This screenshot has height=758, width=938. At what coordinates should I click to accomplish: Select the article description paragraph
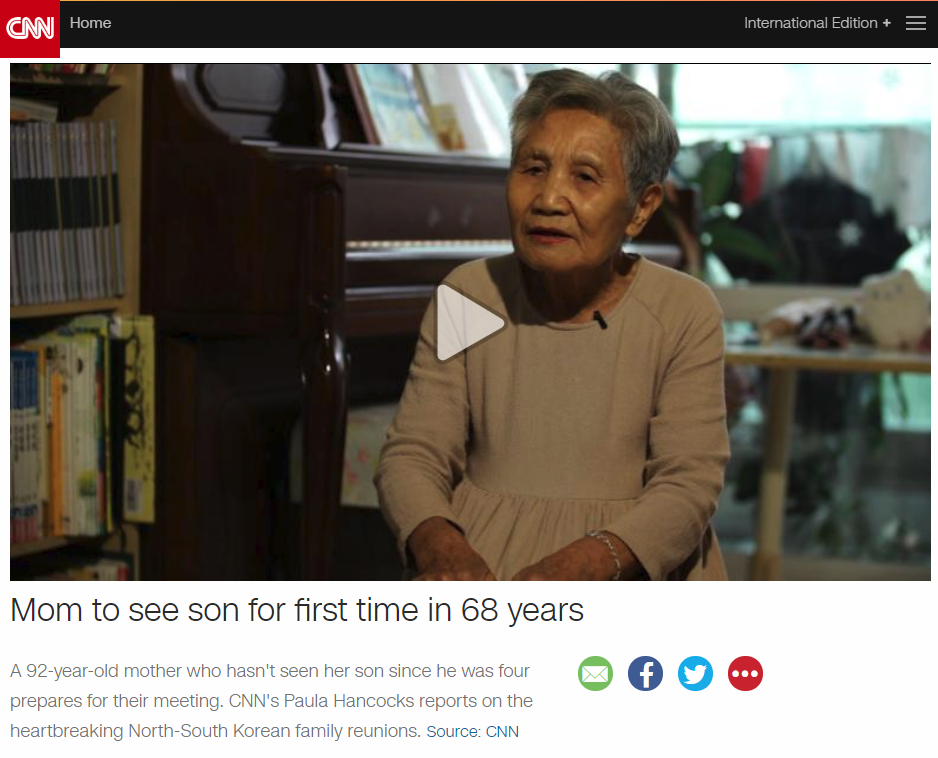(x=272, y=701)
